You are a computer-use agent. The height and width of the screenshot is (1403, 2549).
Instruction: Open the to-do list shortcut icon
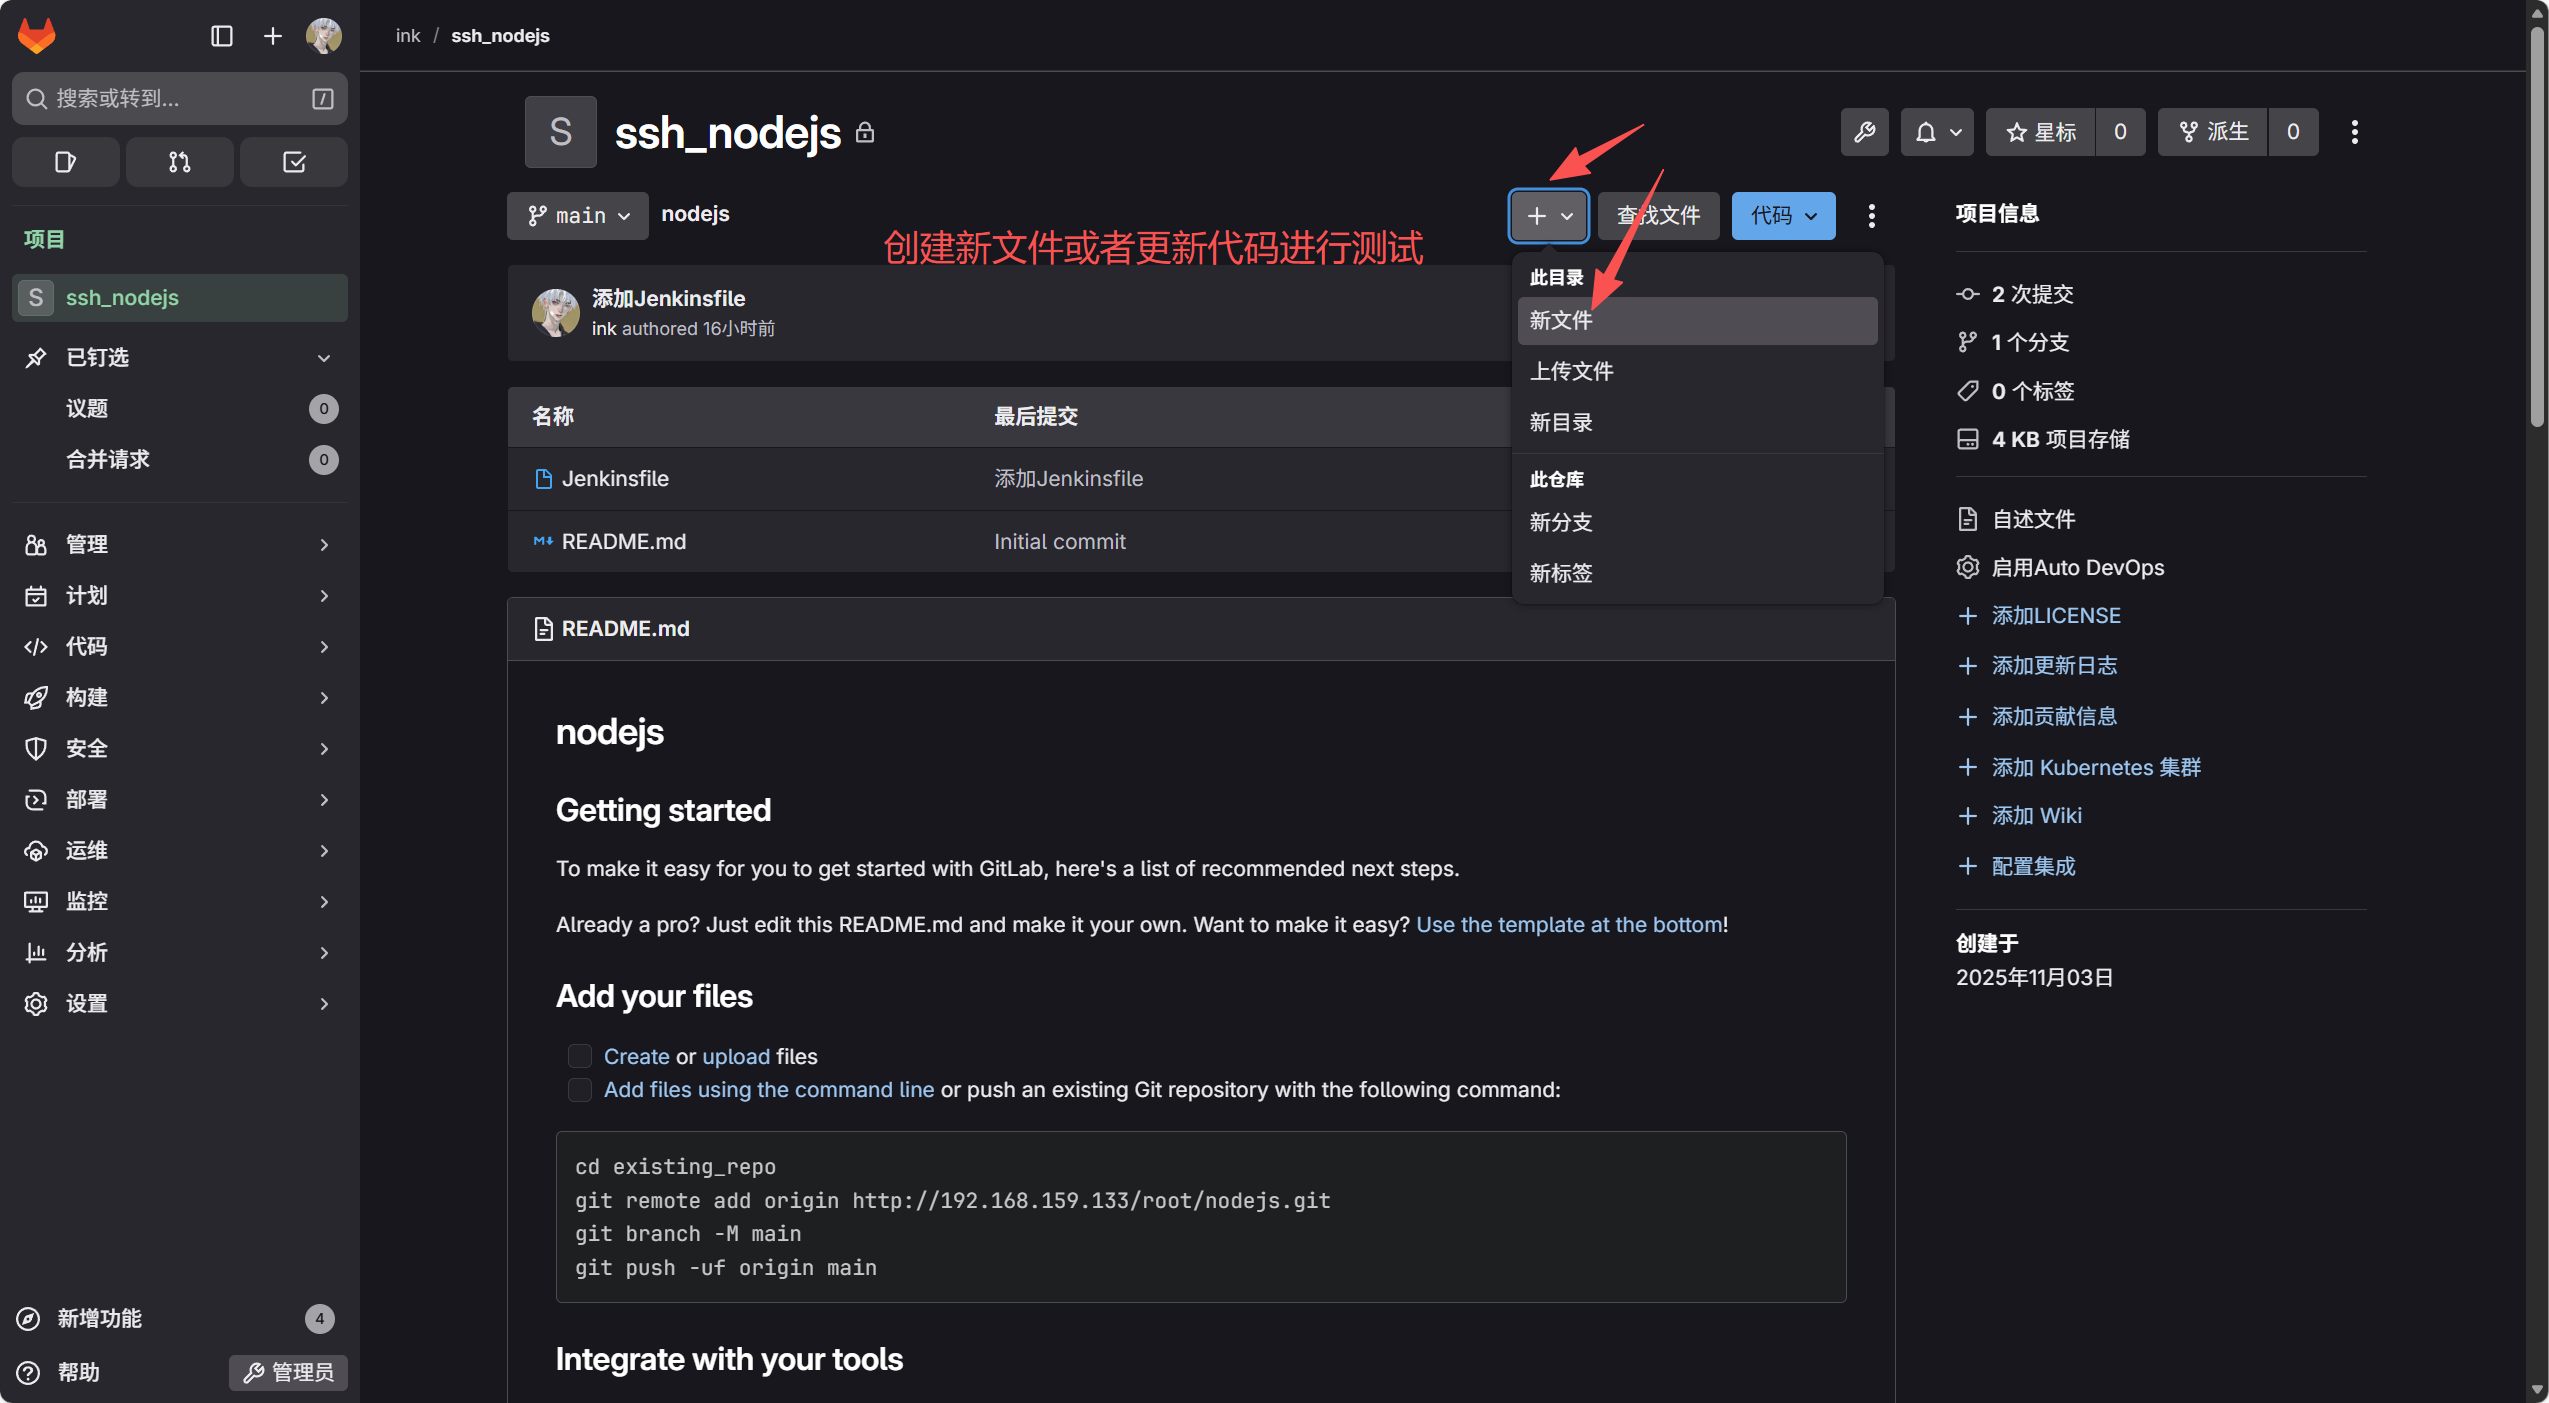point(293,162)
